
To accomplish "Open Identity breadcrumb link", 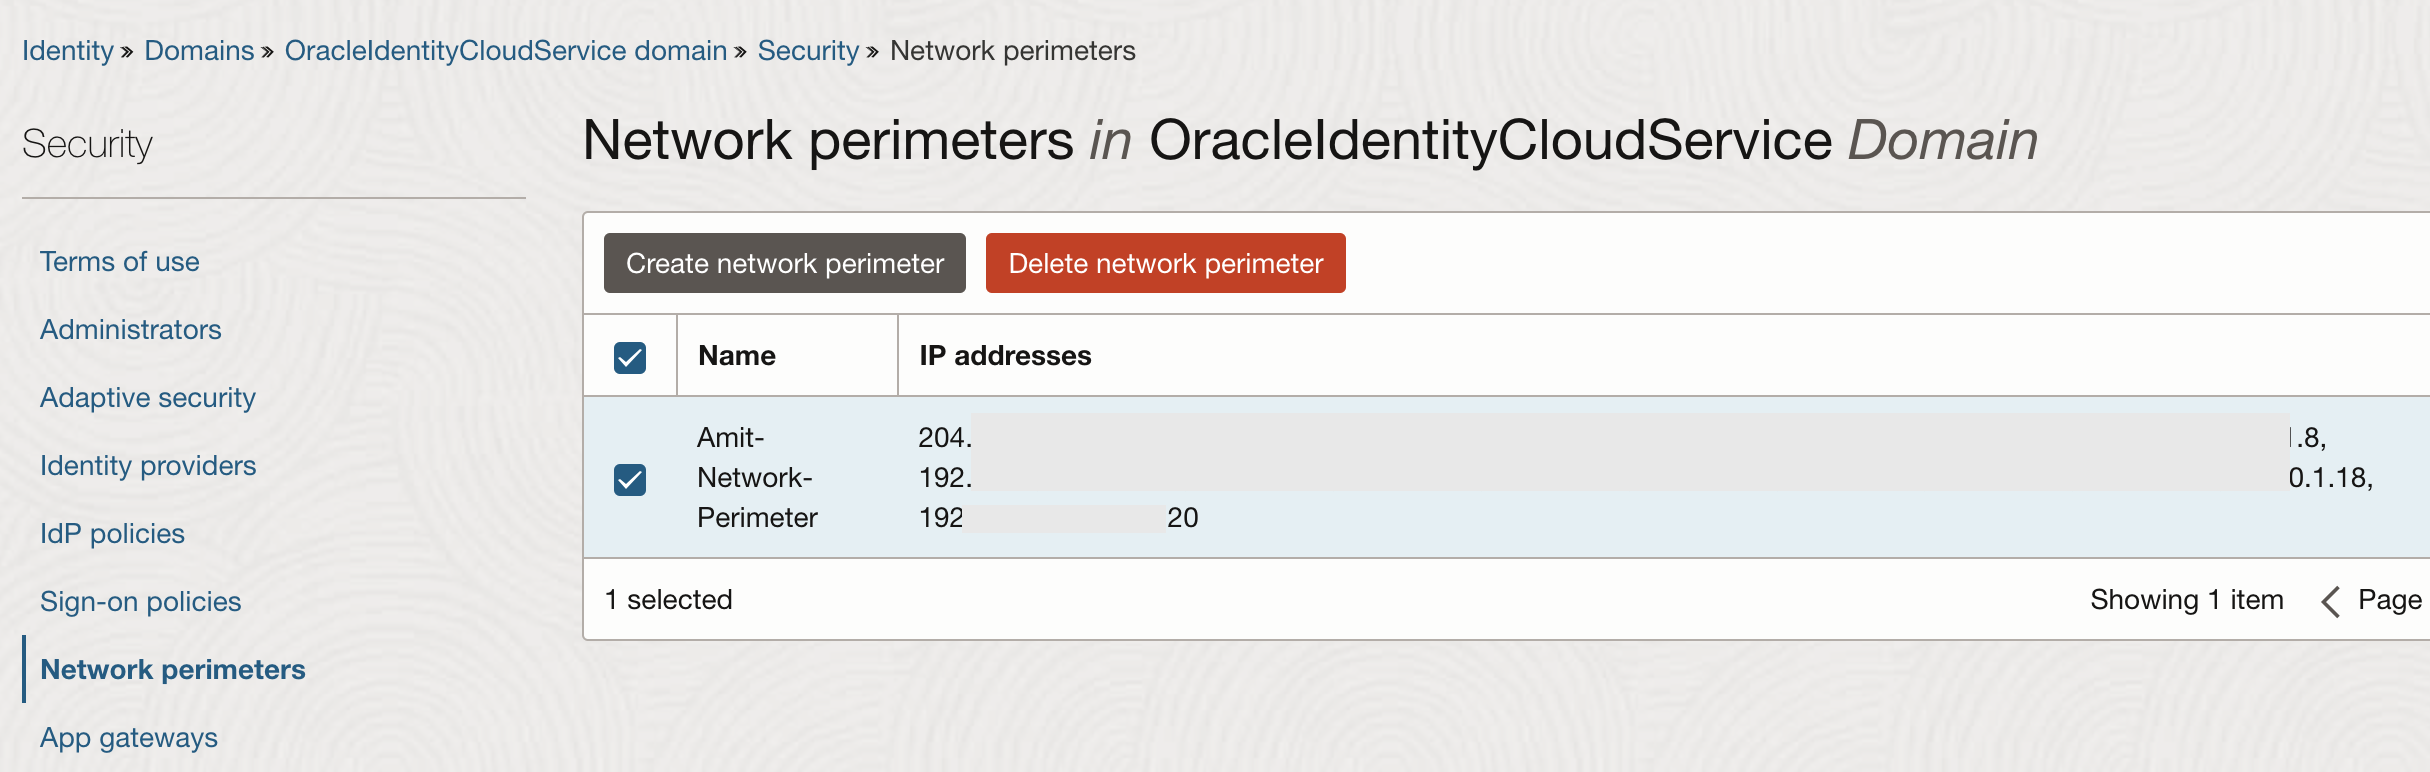I will coord(68,51).
